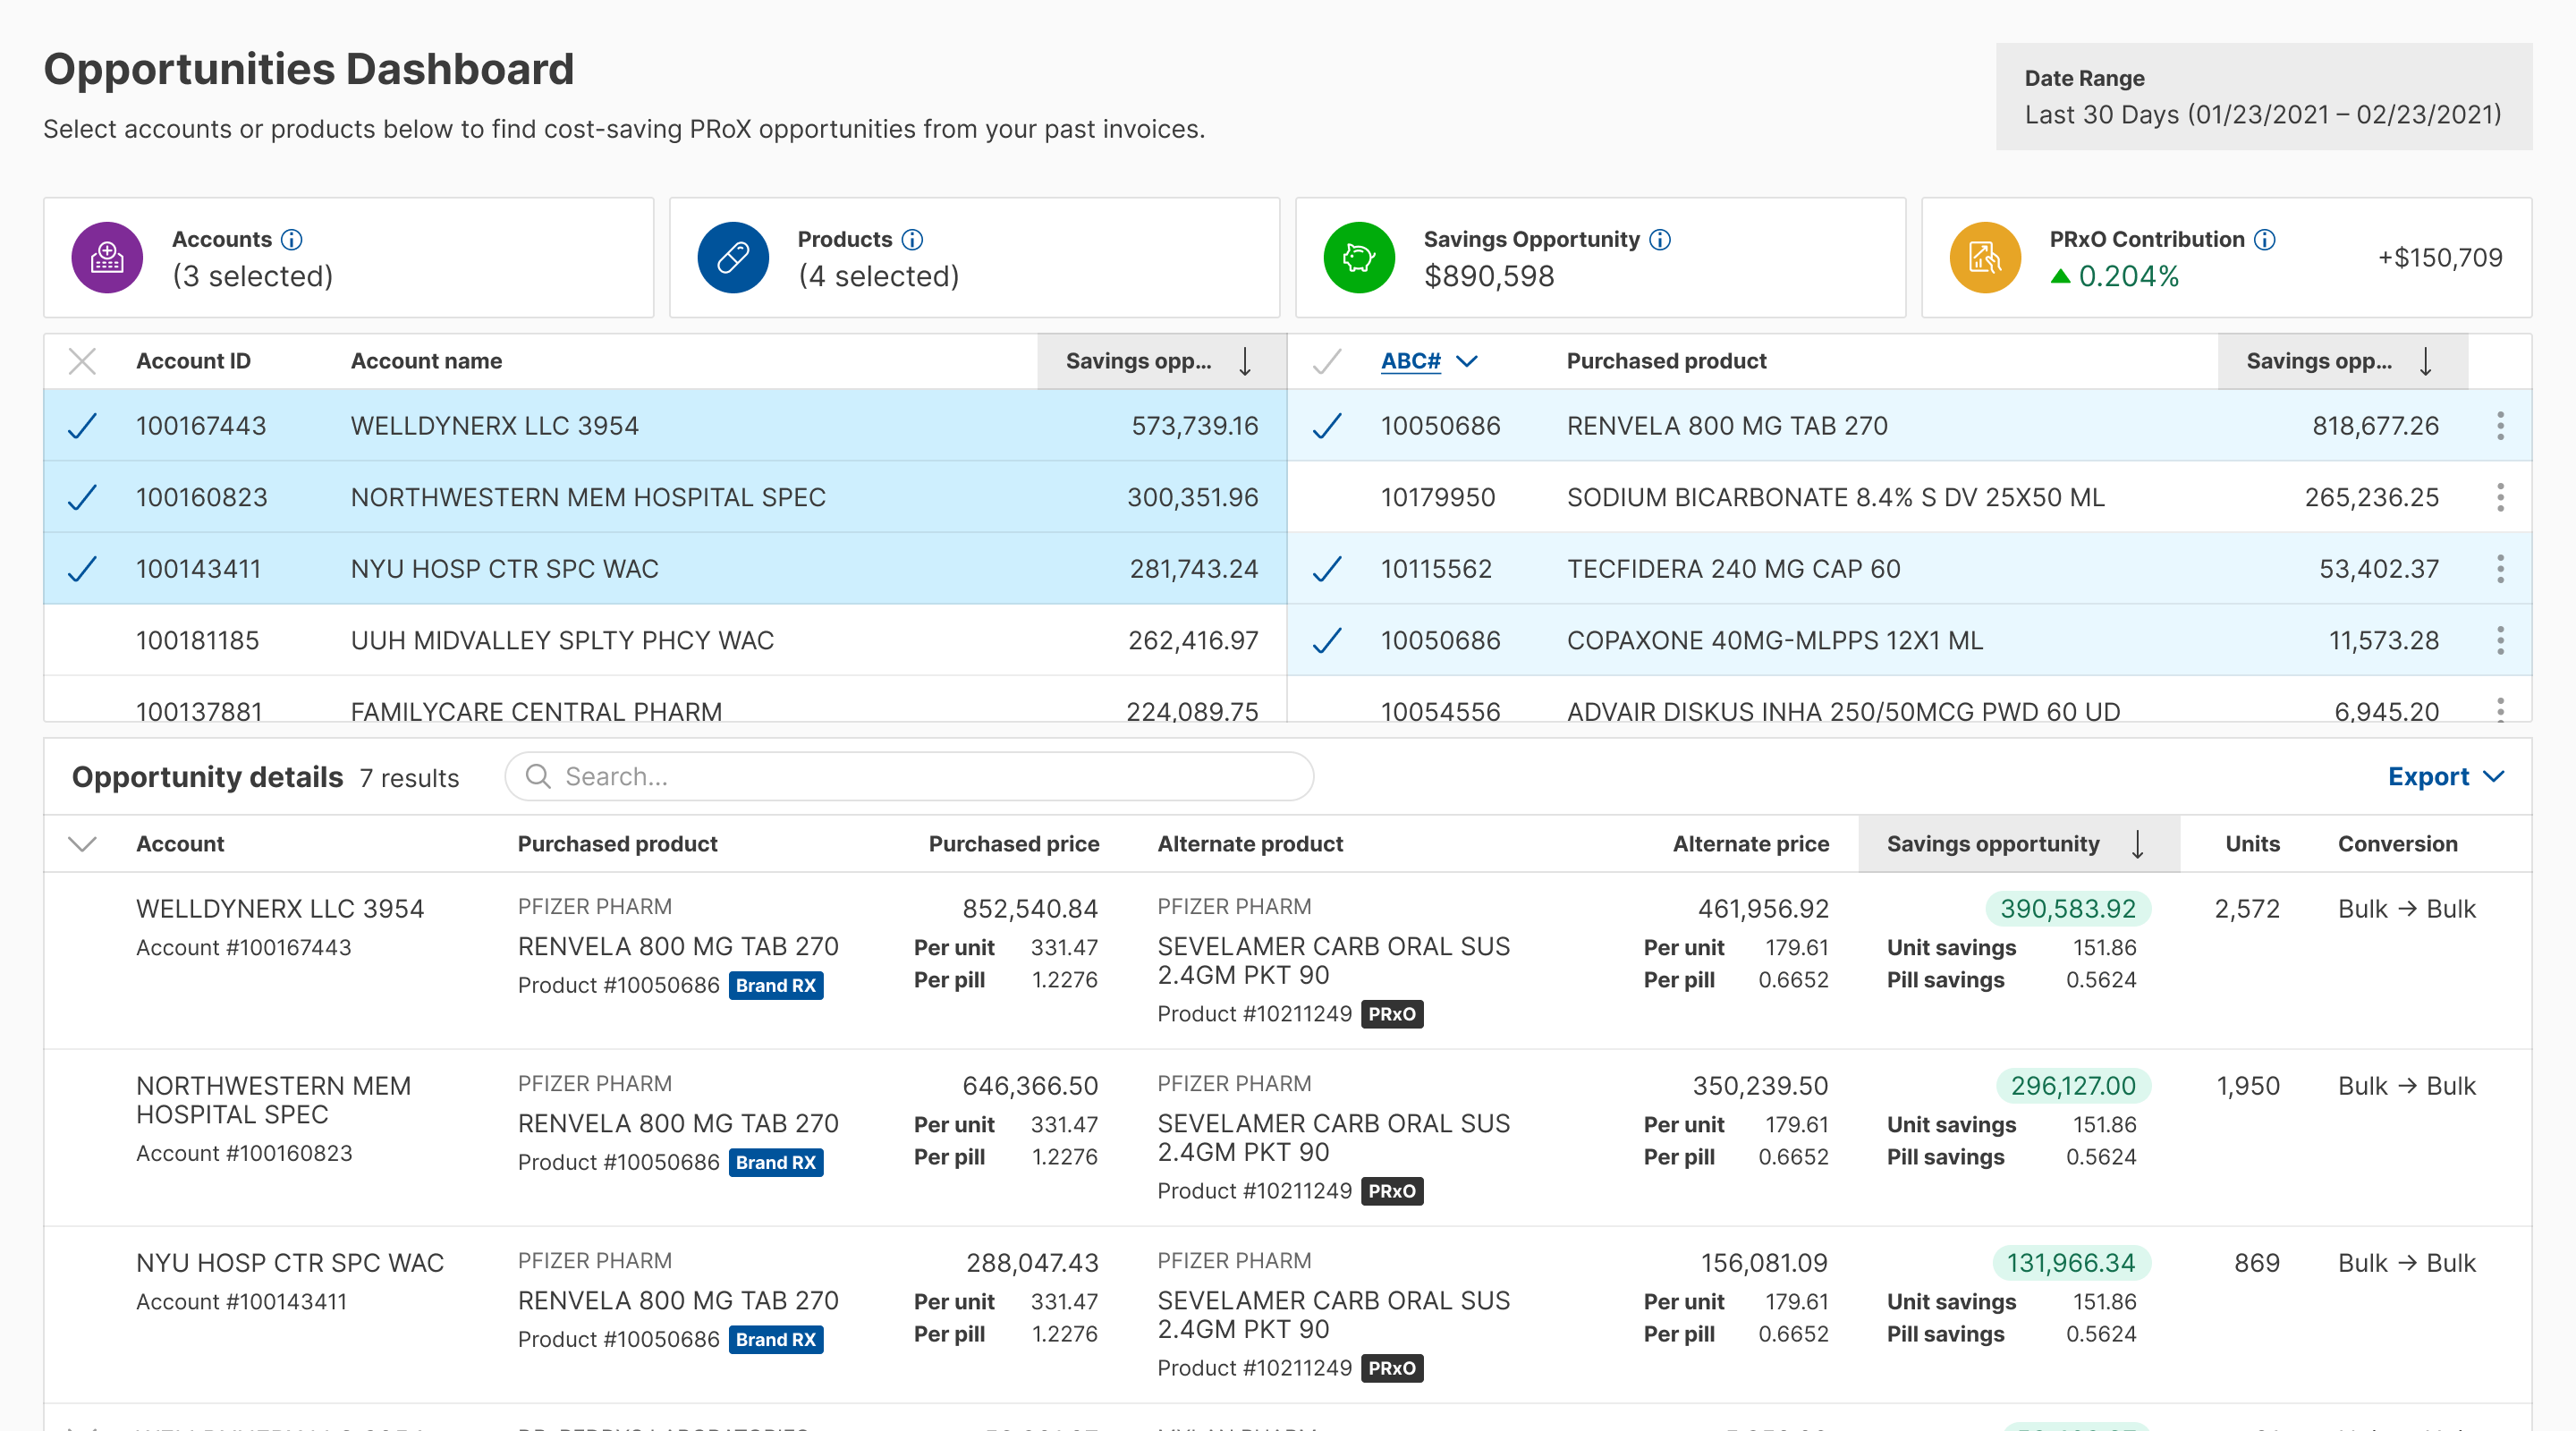
Task: Select all products via header checkmark
Action: [x=1326, y=361]
